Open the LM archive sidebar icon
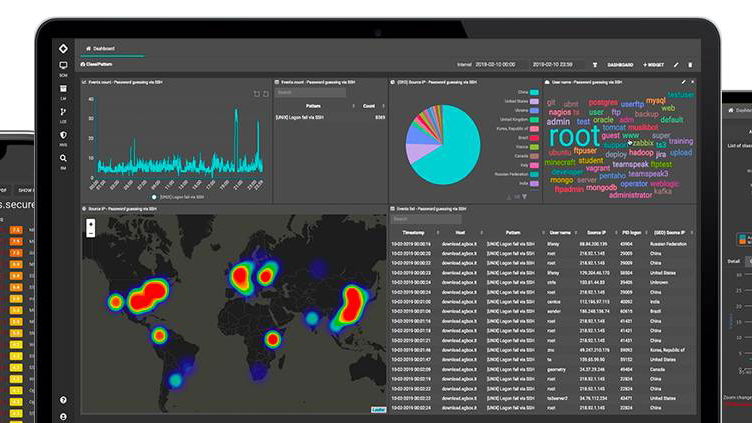Screen dimensions: 752x423 (x=63, y=90)
